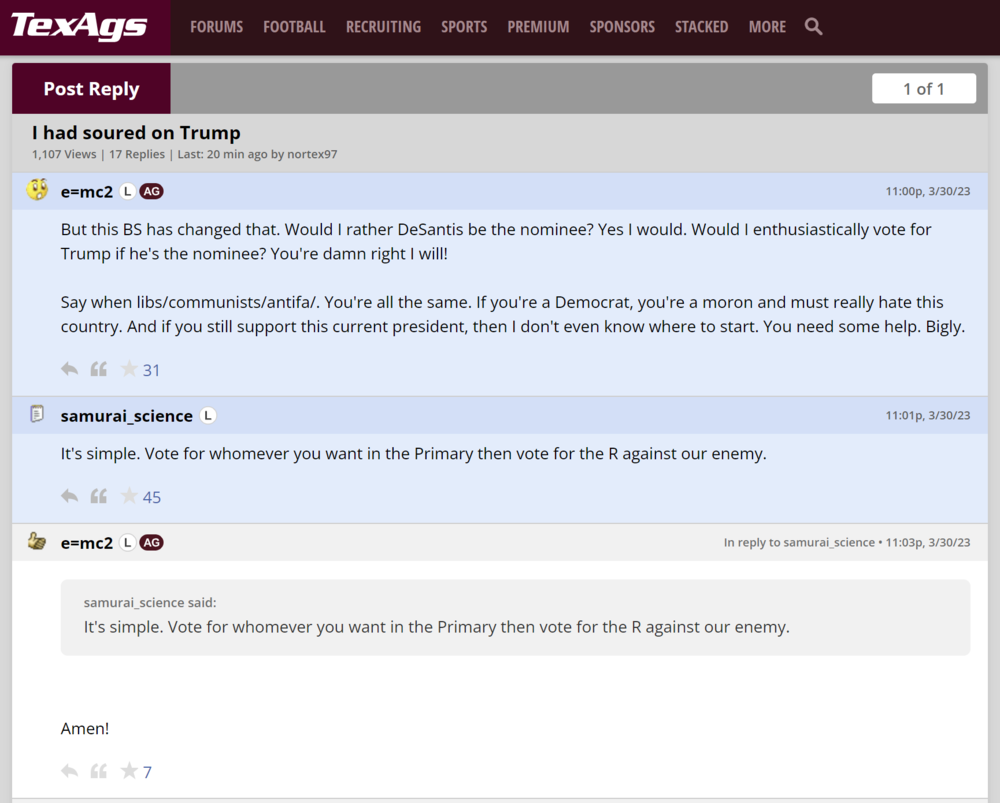Image resolution: width=1000 pixels, height=803 pixels.
Task: Click the search magnifier icon
Action: coord(813,27)
